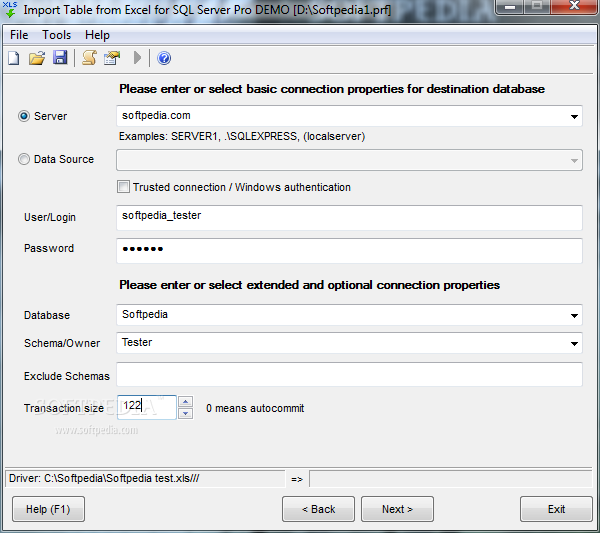
Task: Open the File menu
Action: (x=19, y=35)
